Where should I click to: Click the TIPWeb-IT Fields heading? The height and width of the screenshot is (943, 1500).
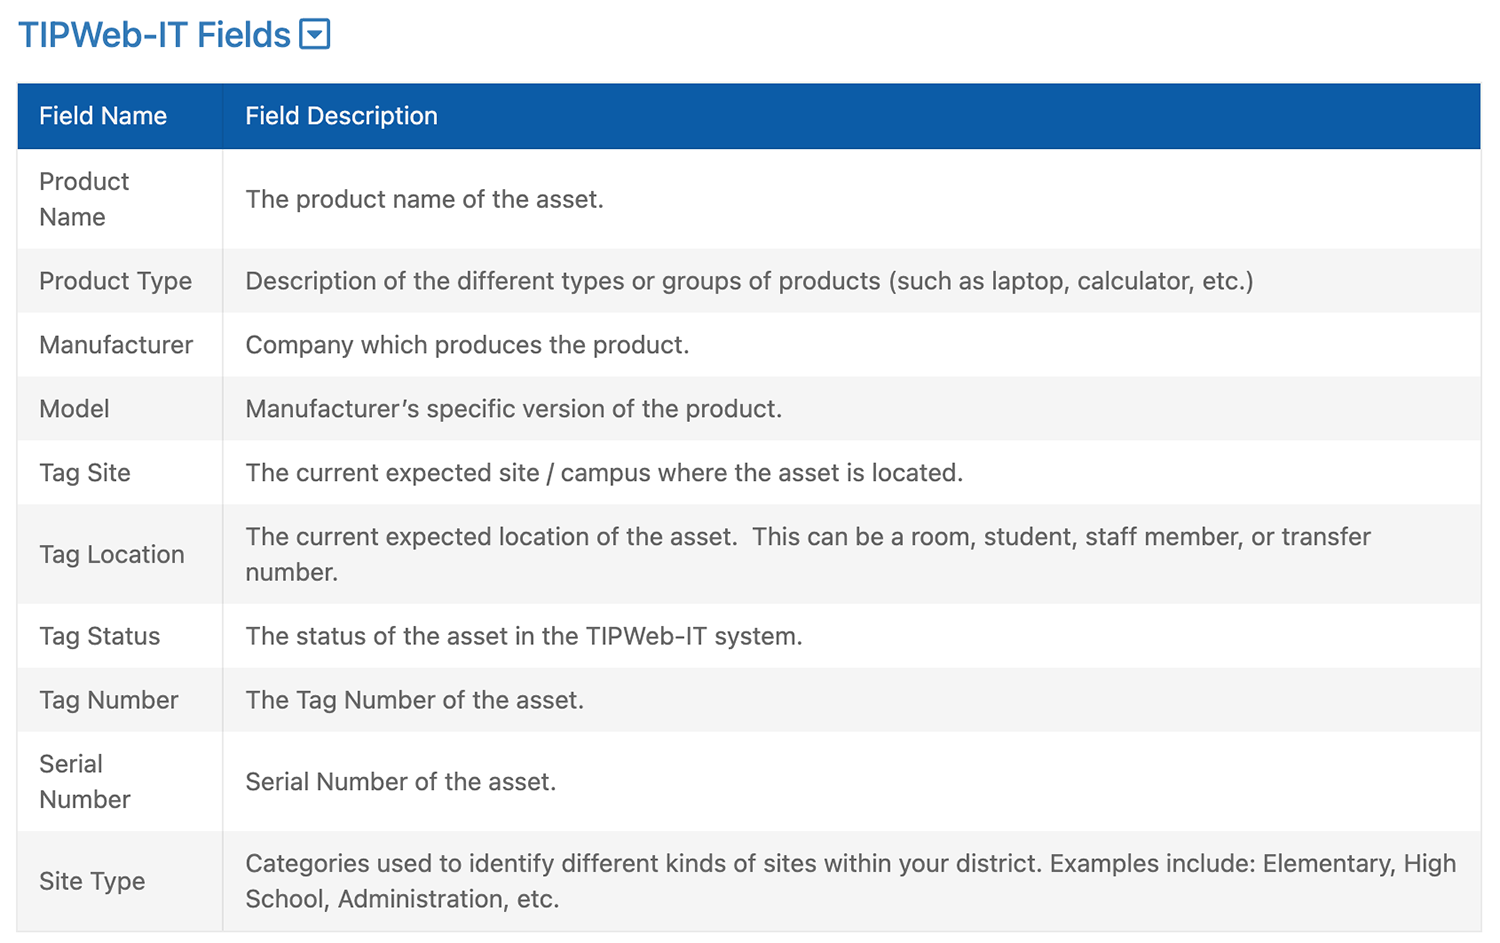tap(154, 35)
